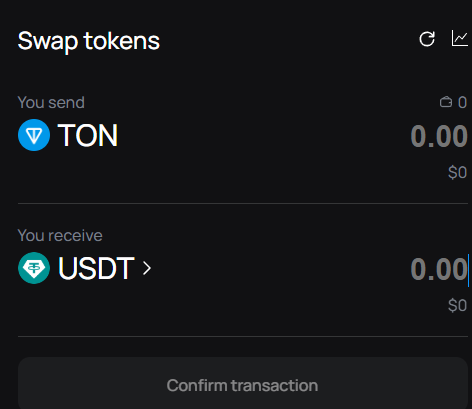This screenshot has width=472, height=409.
Task: Open the TON send token selector
Action: click(68, 135)
